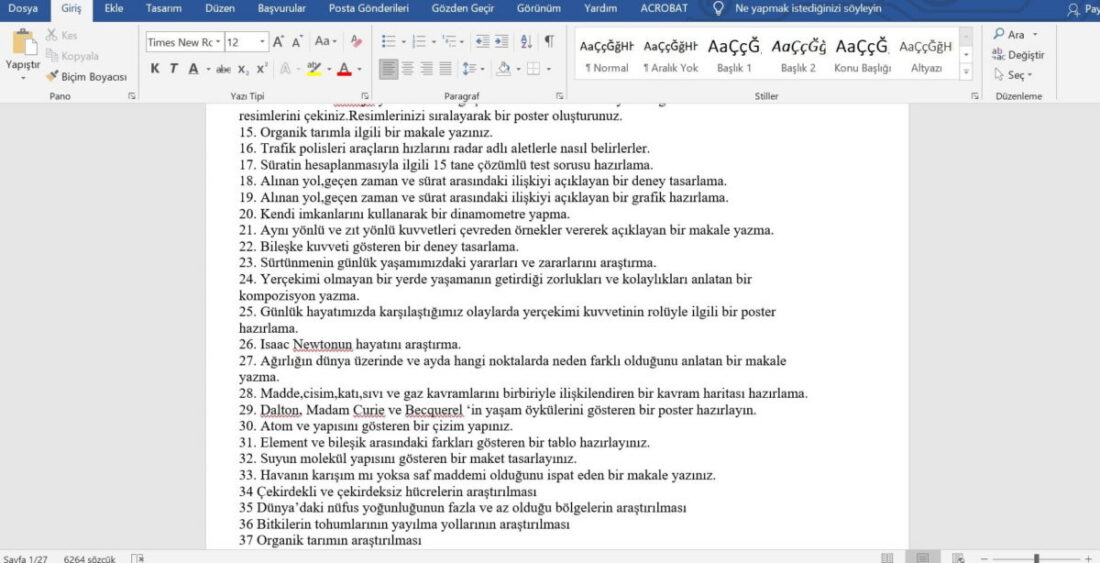1100x563 pixels.
Task: Toggle subscript formatting x₂
Action: pyautogui.click(x=243, y=69)
